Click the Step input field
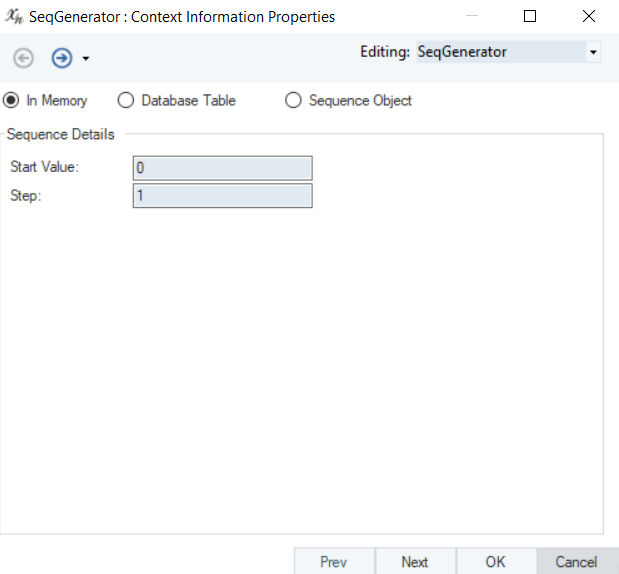This screenshot has width=619, height=574. [223, 195]
